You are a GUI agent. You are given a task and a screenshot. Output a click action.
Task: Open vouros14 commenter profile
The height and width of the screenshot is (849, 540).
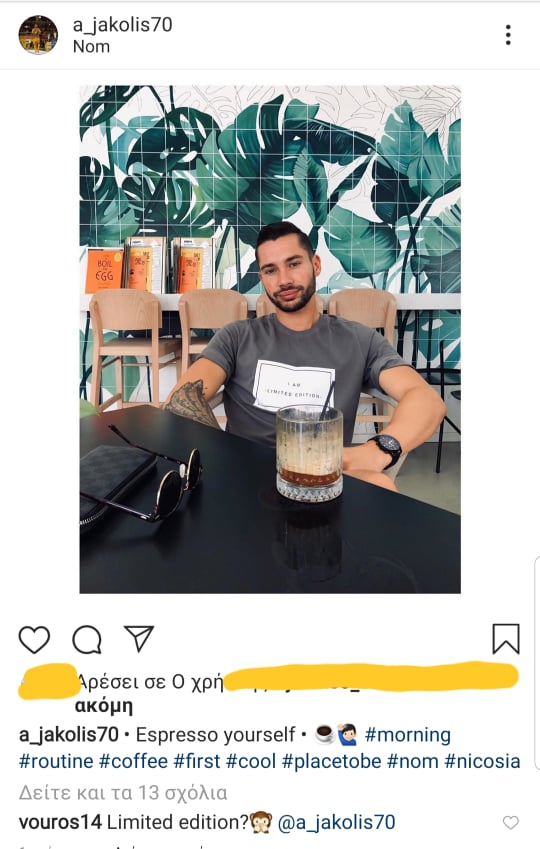[60, 822]
